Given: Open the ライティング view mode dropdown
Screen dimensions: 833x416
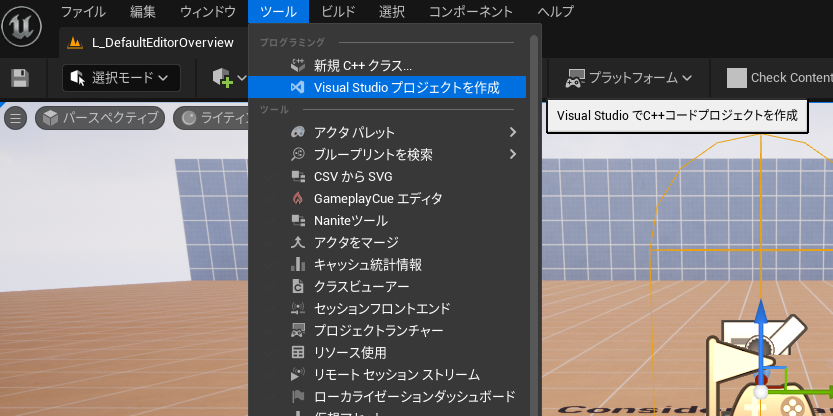Looking at the screenshot, I should pyautogui.click(x=211, y=118).
